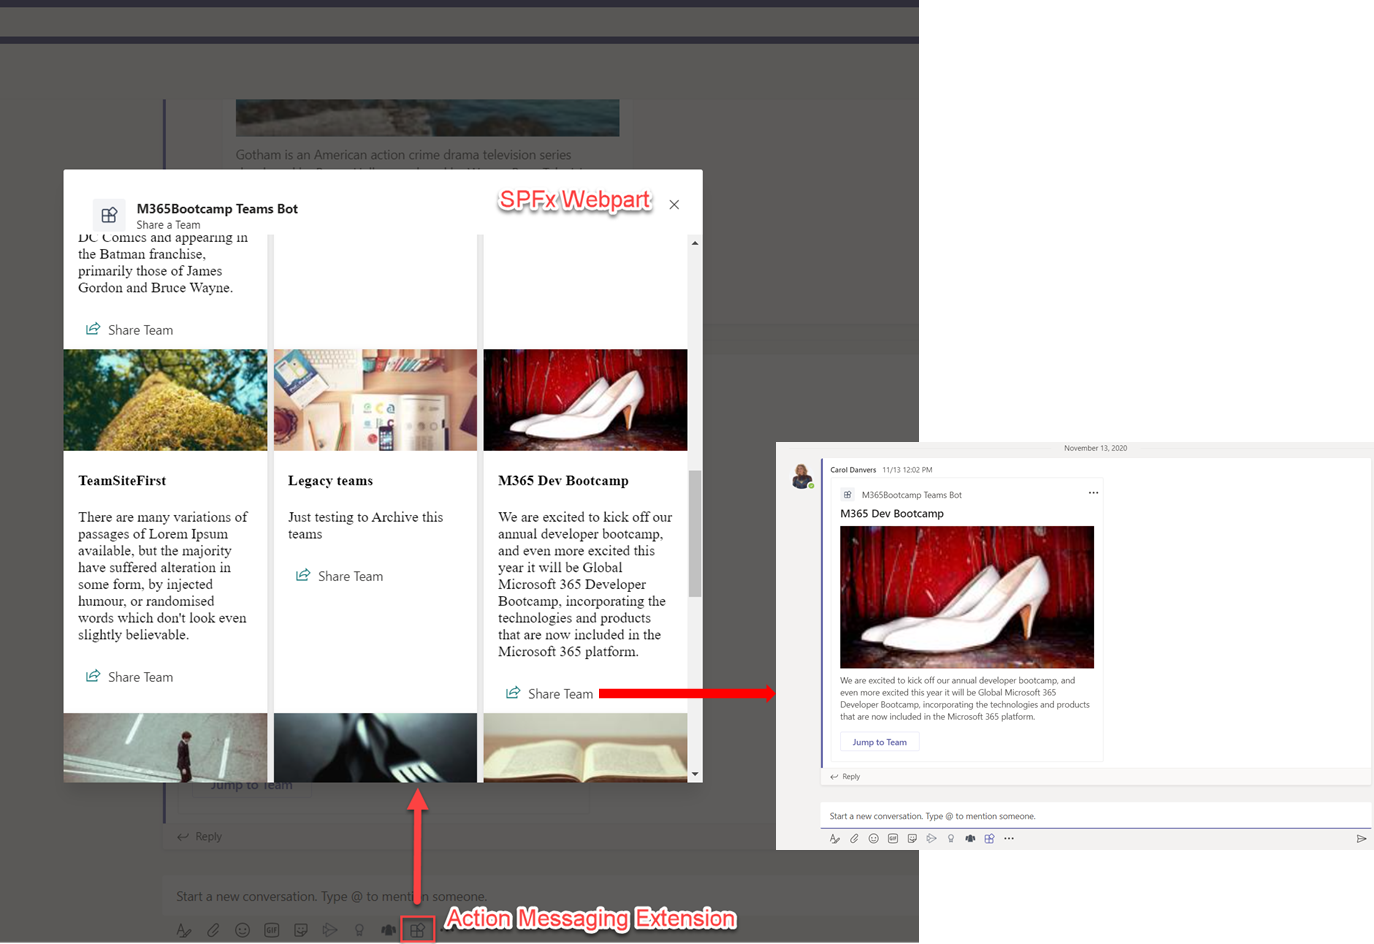Click Praise badge icon in right panel toolbar
The height and width of the screenshot is (944, 1374).
[951, 839]
